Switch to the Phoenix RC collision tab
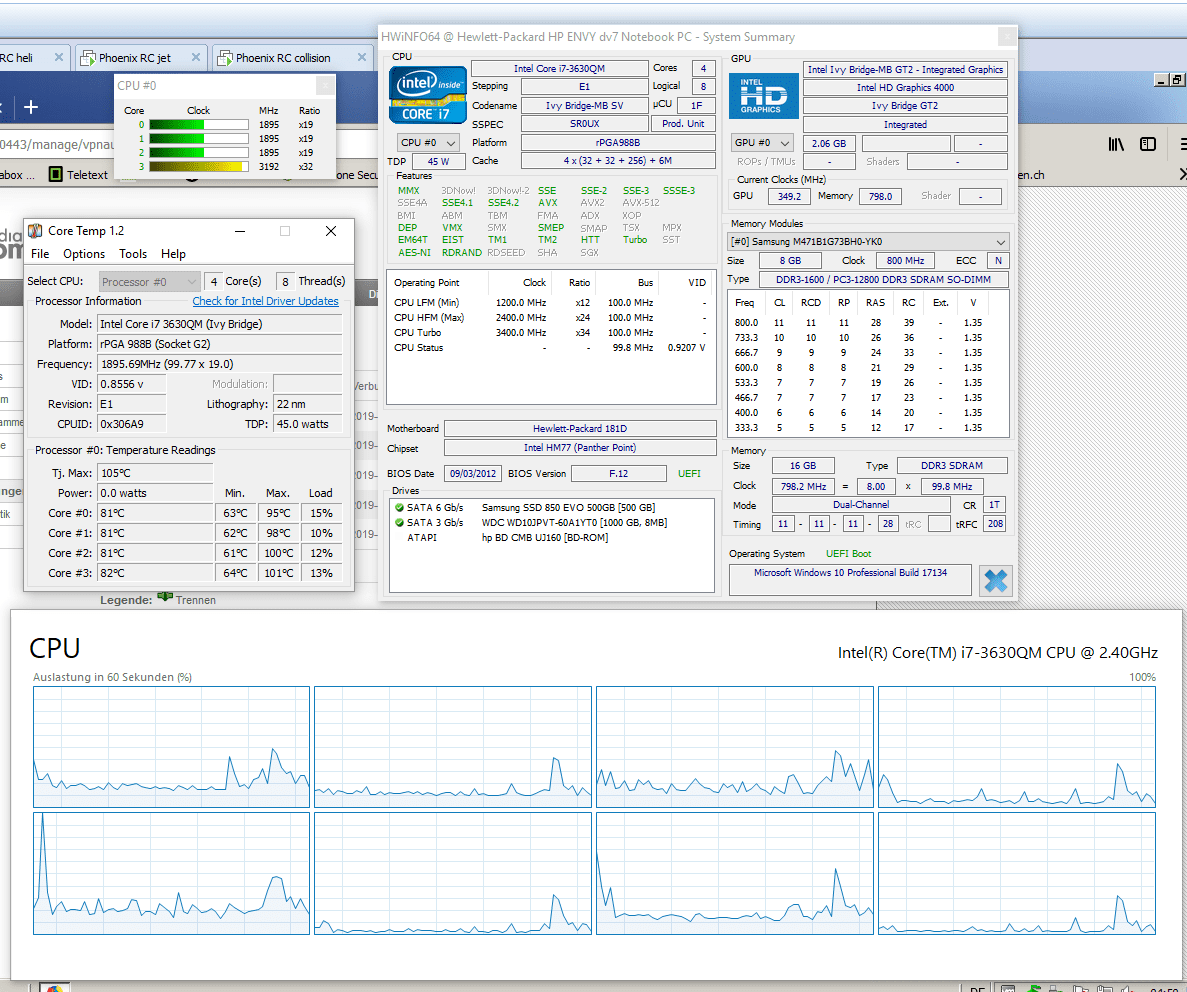Image resolution: width=1187 pixels, height=992 pixels. click(x=293, y=58)
